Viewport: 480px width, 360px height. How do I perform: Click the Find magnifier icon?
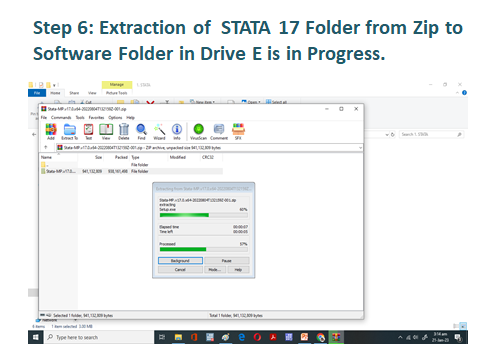click(141, 131)
